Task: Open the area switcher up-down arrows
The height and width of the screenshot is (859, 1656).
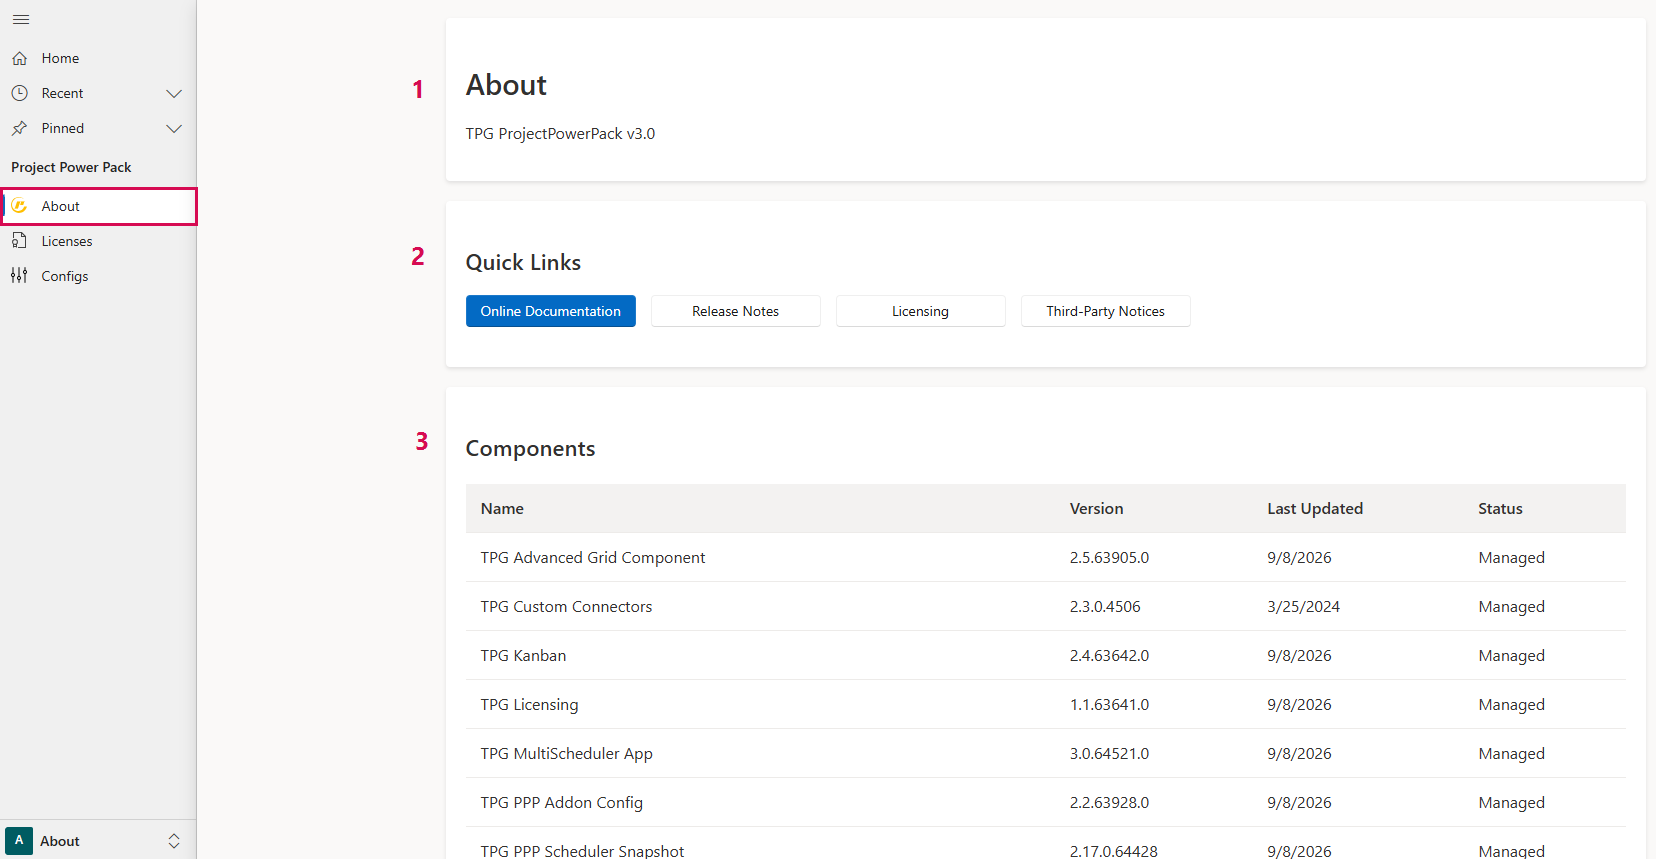Action: tap(174, 841)
